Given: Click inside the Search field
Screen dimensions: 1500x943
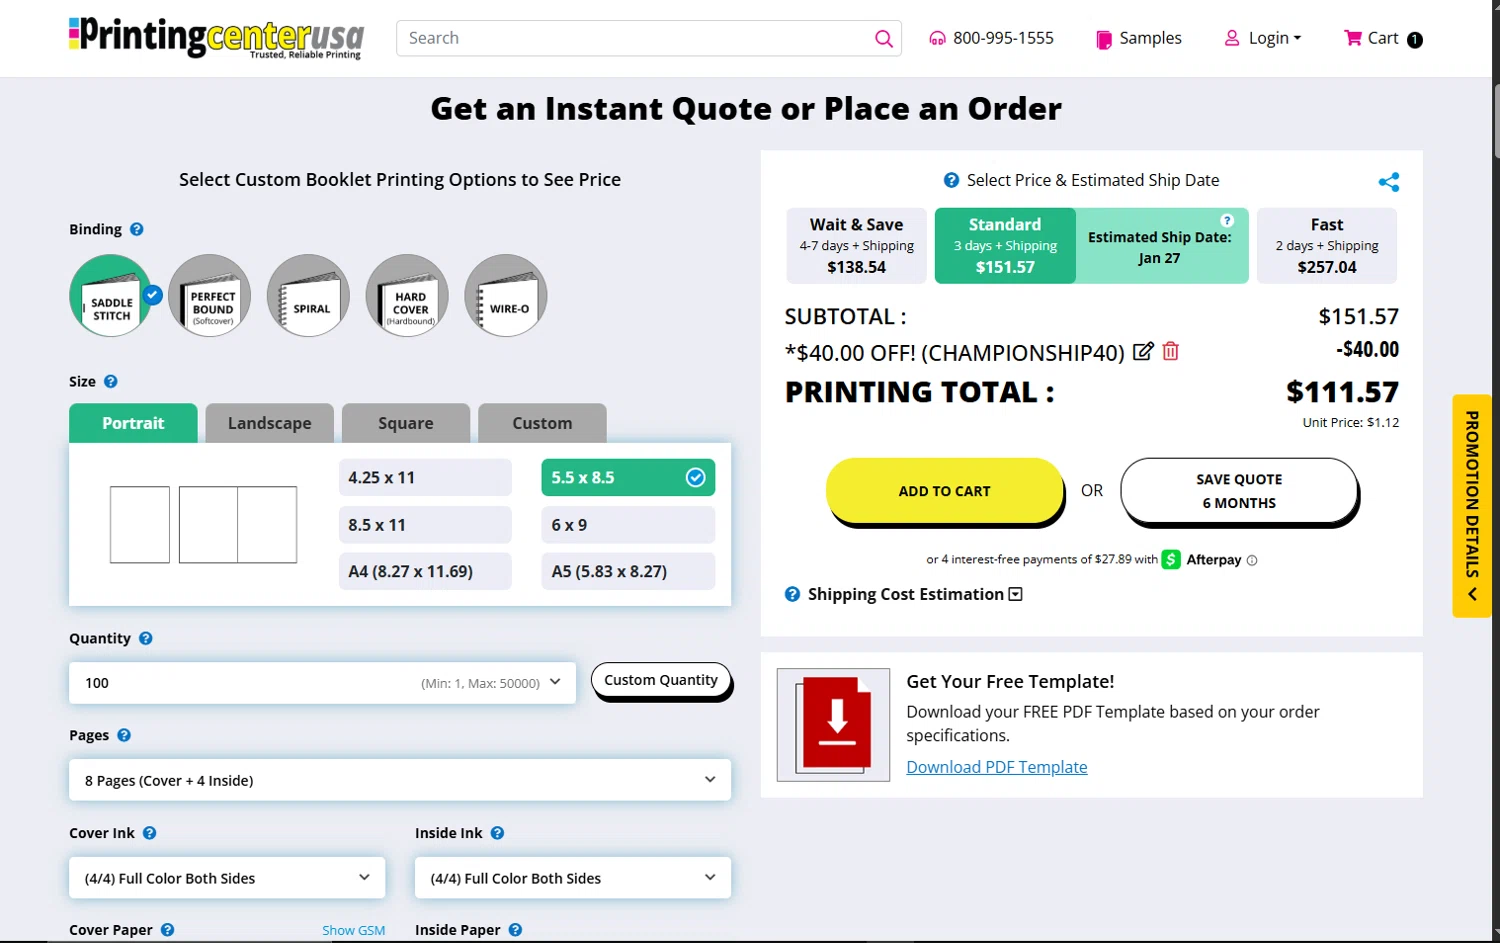Looking at the screenshot, I should (x=635, y=38).
